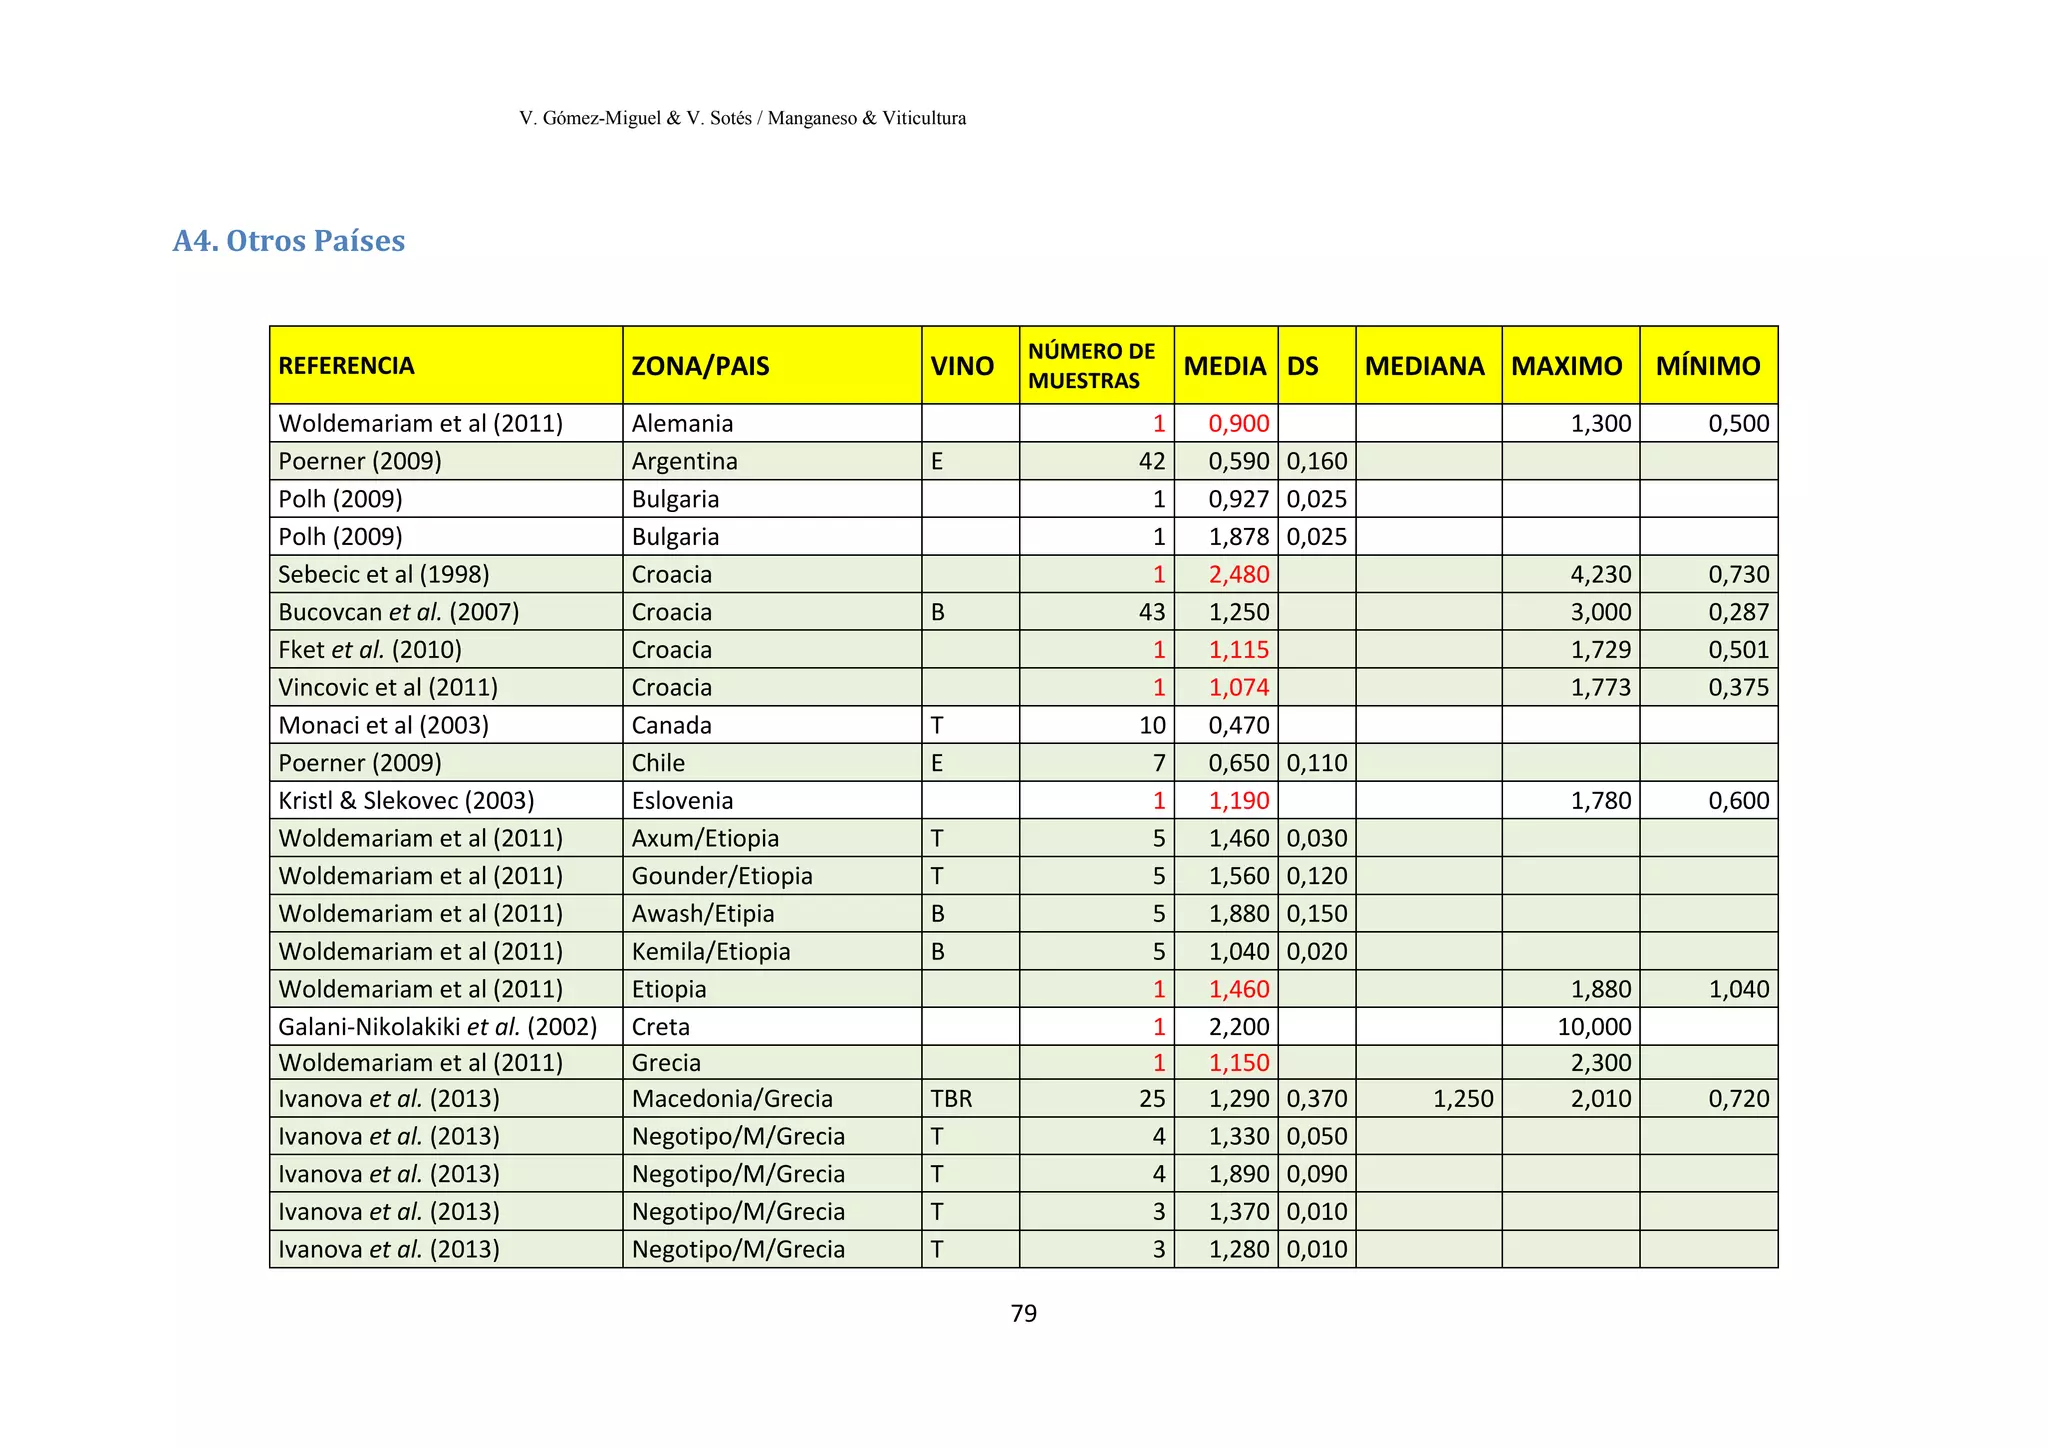Click the REFERENCIA column header
Image resolution: width=2048 pixels, height=1448 pixels.
click(346, 366)
